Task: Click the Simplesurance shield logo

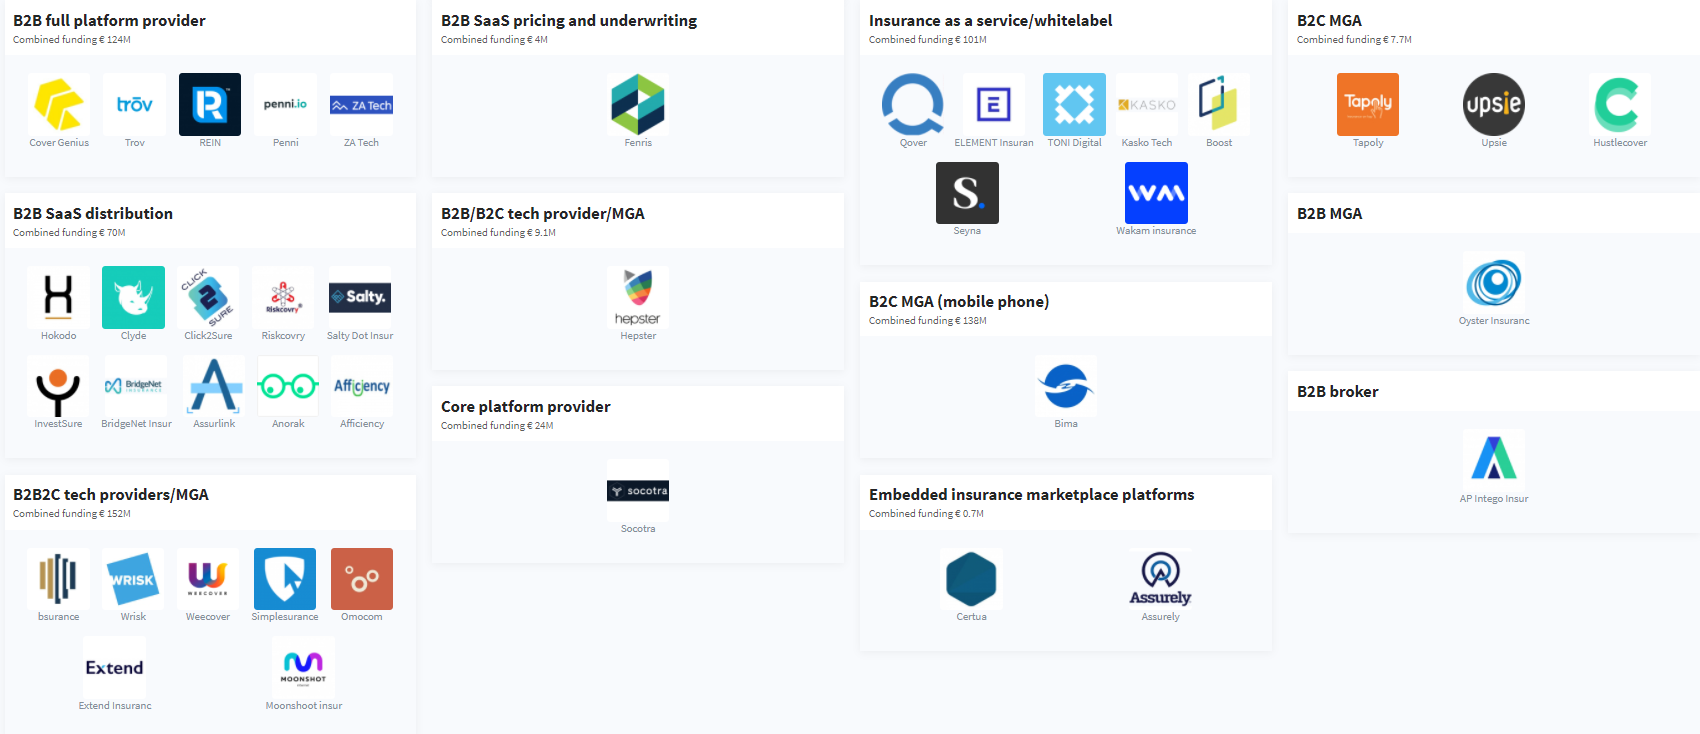Action: click(285, 579)
